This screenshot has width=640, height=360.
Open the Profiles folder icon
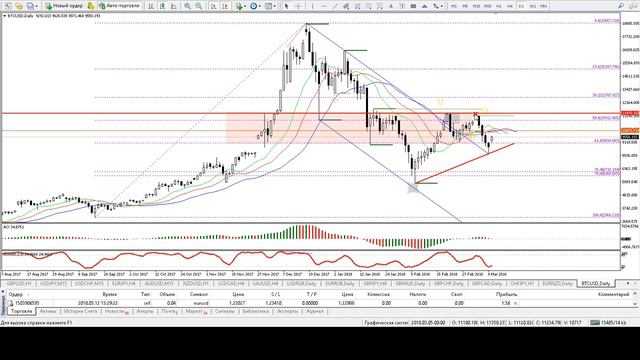click(x=19, y=6)
